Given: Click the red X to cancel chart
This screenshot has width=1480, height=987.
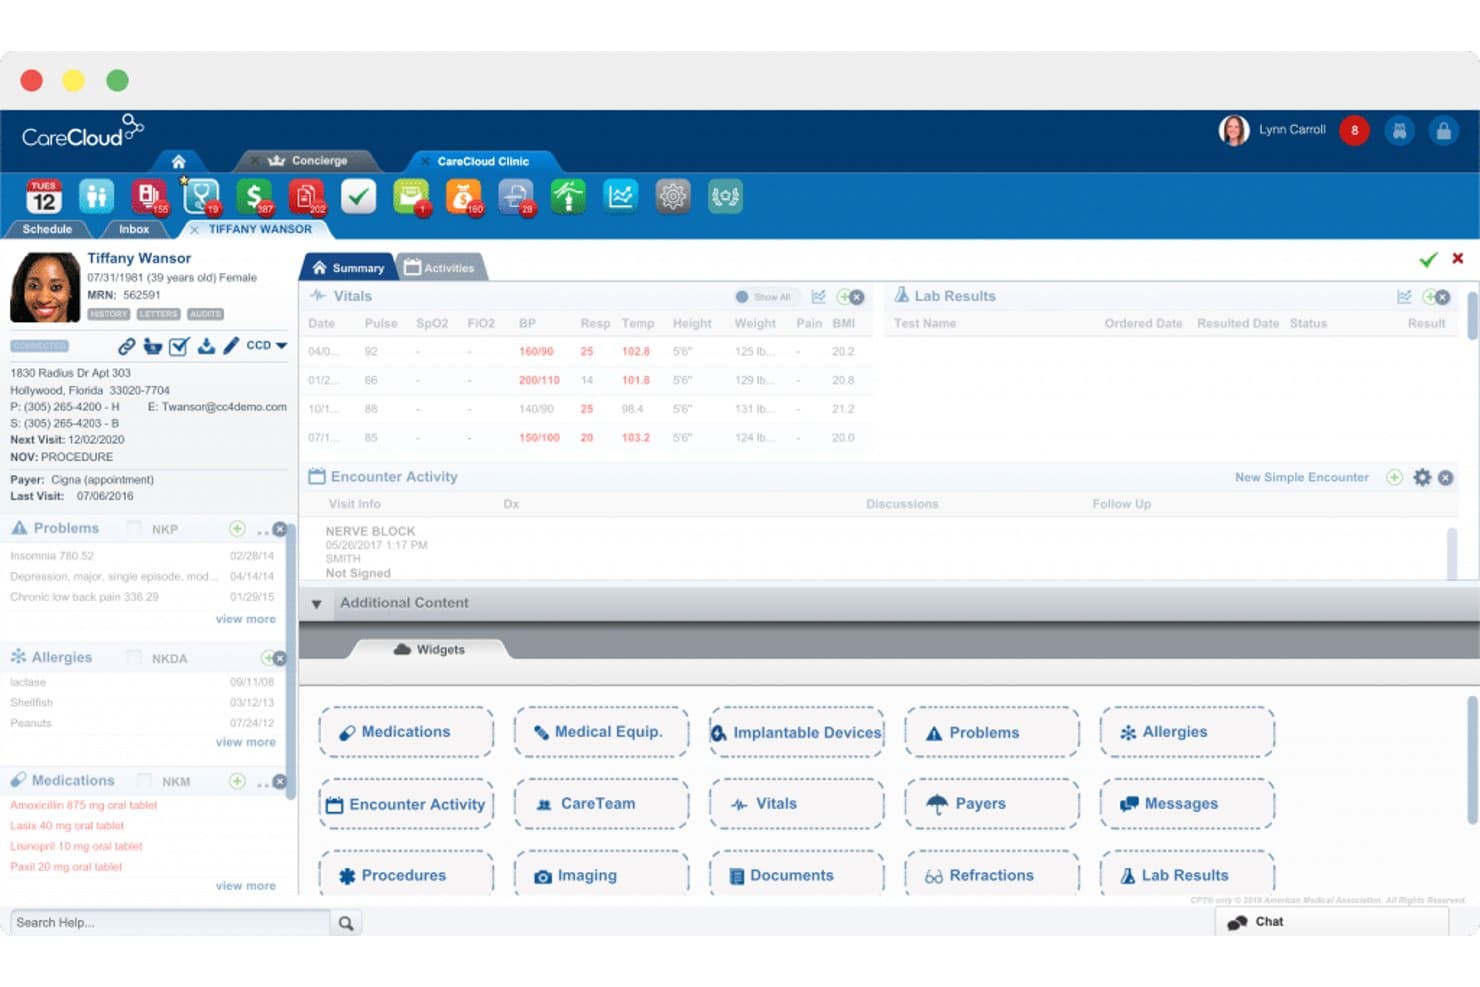Looking at the screenshot, I should (1458, 259).
